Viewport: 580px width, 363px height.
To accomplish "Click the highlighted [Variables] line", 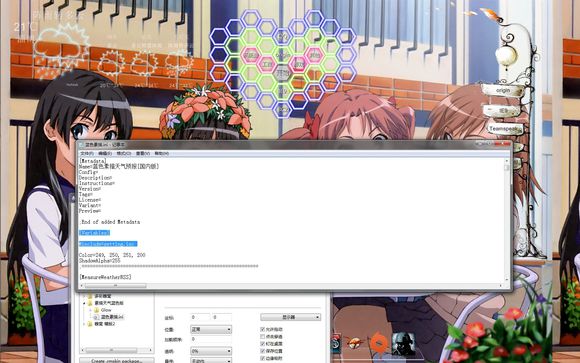I will click(94, 233).
